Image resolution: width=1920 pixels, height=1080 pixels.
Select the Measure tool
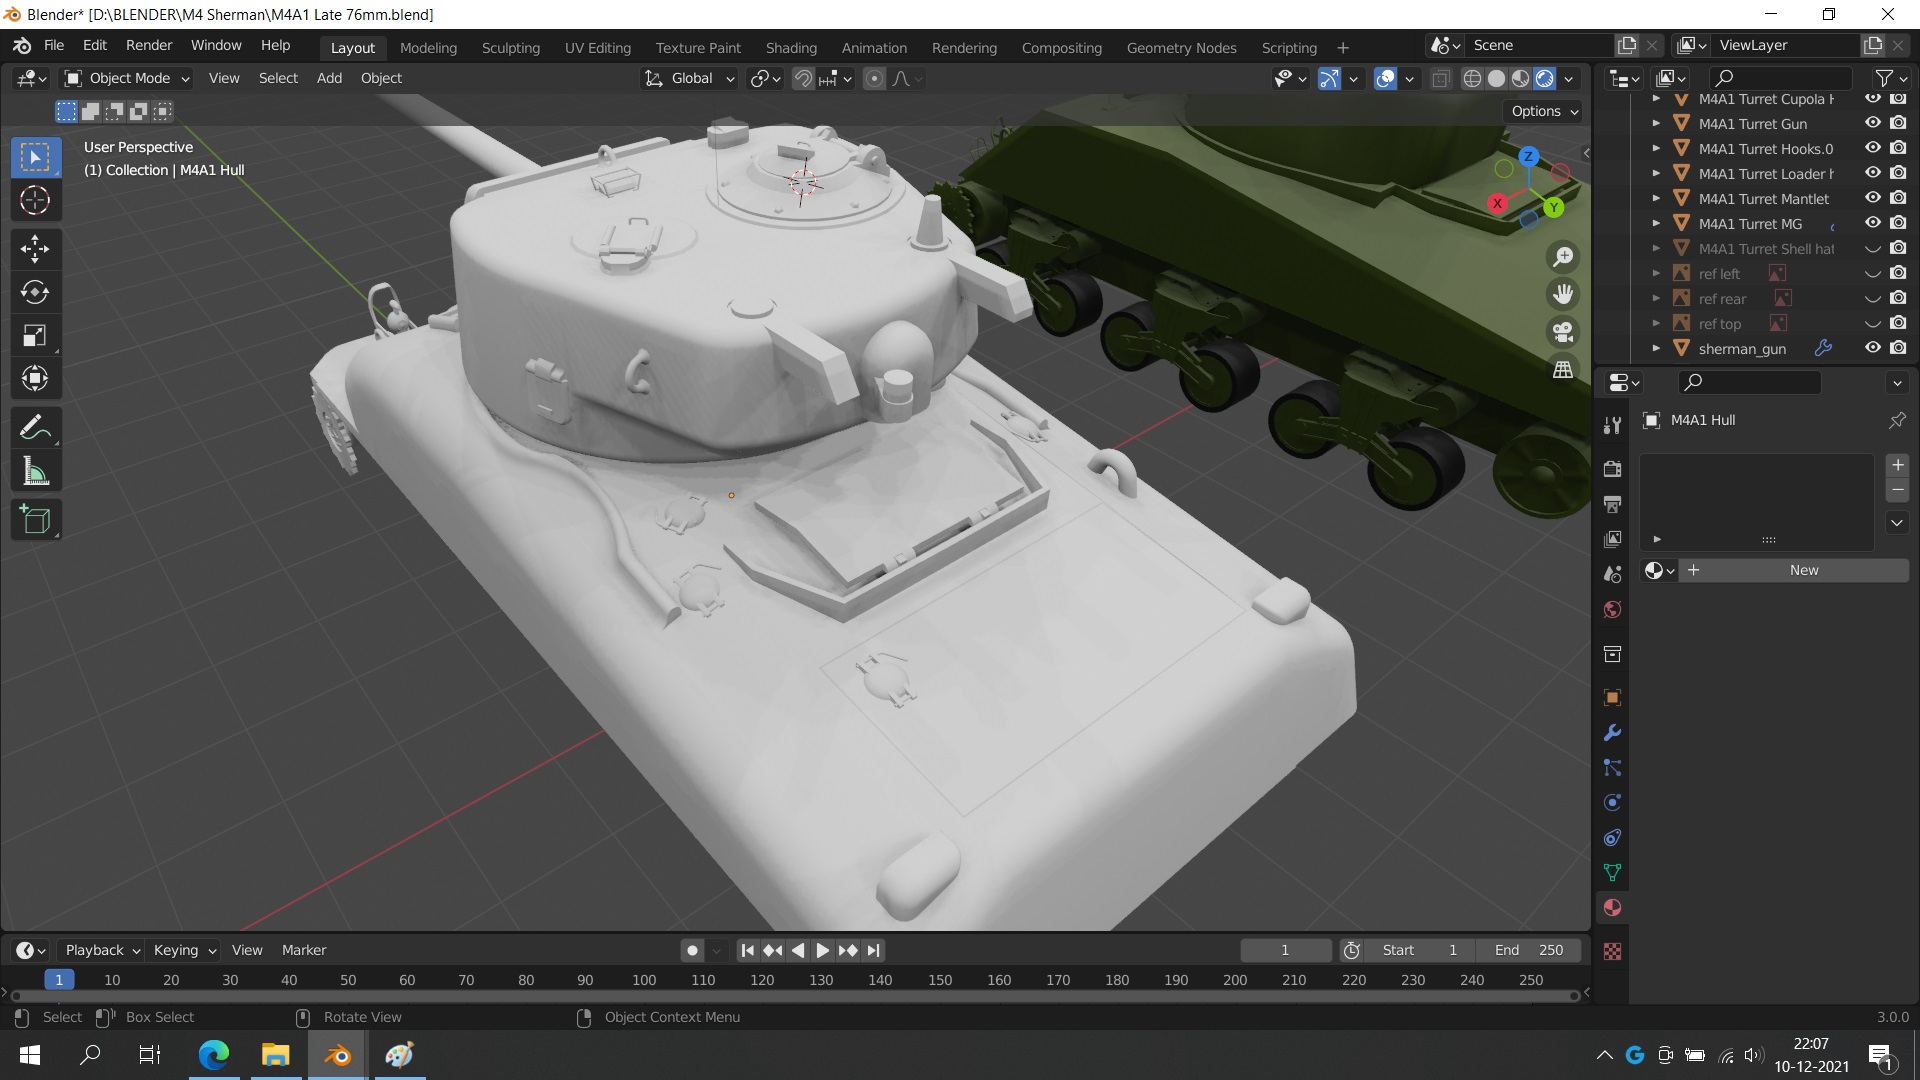35,472
